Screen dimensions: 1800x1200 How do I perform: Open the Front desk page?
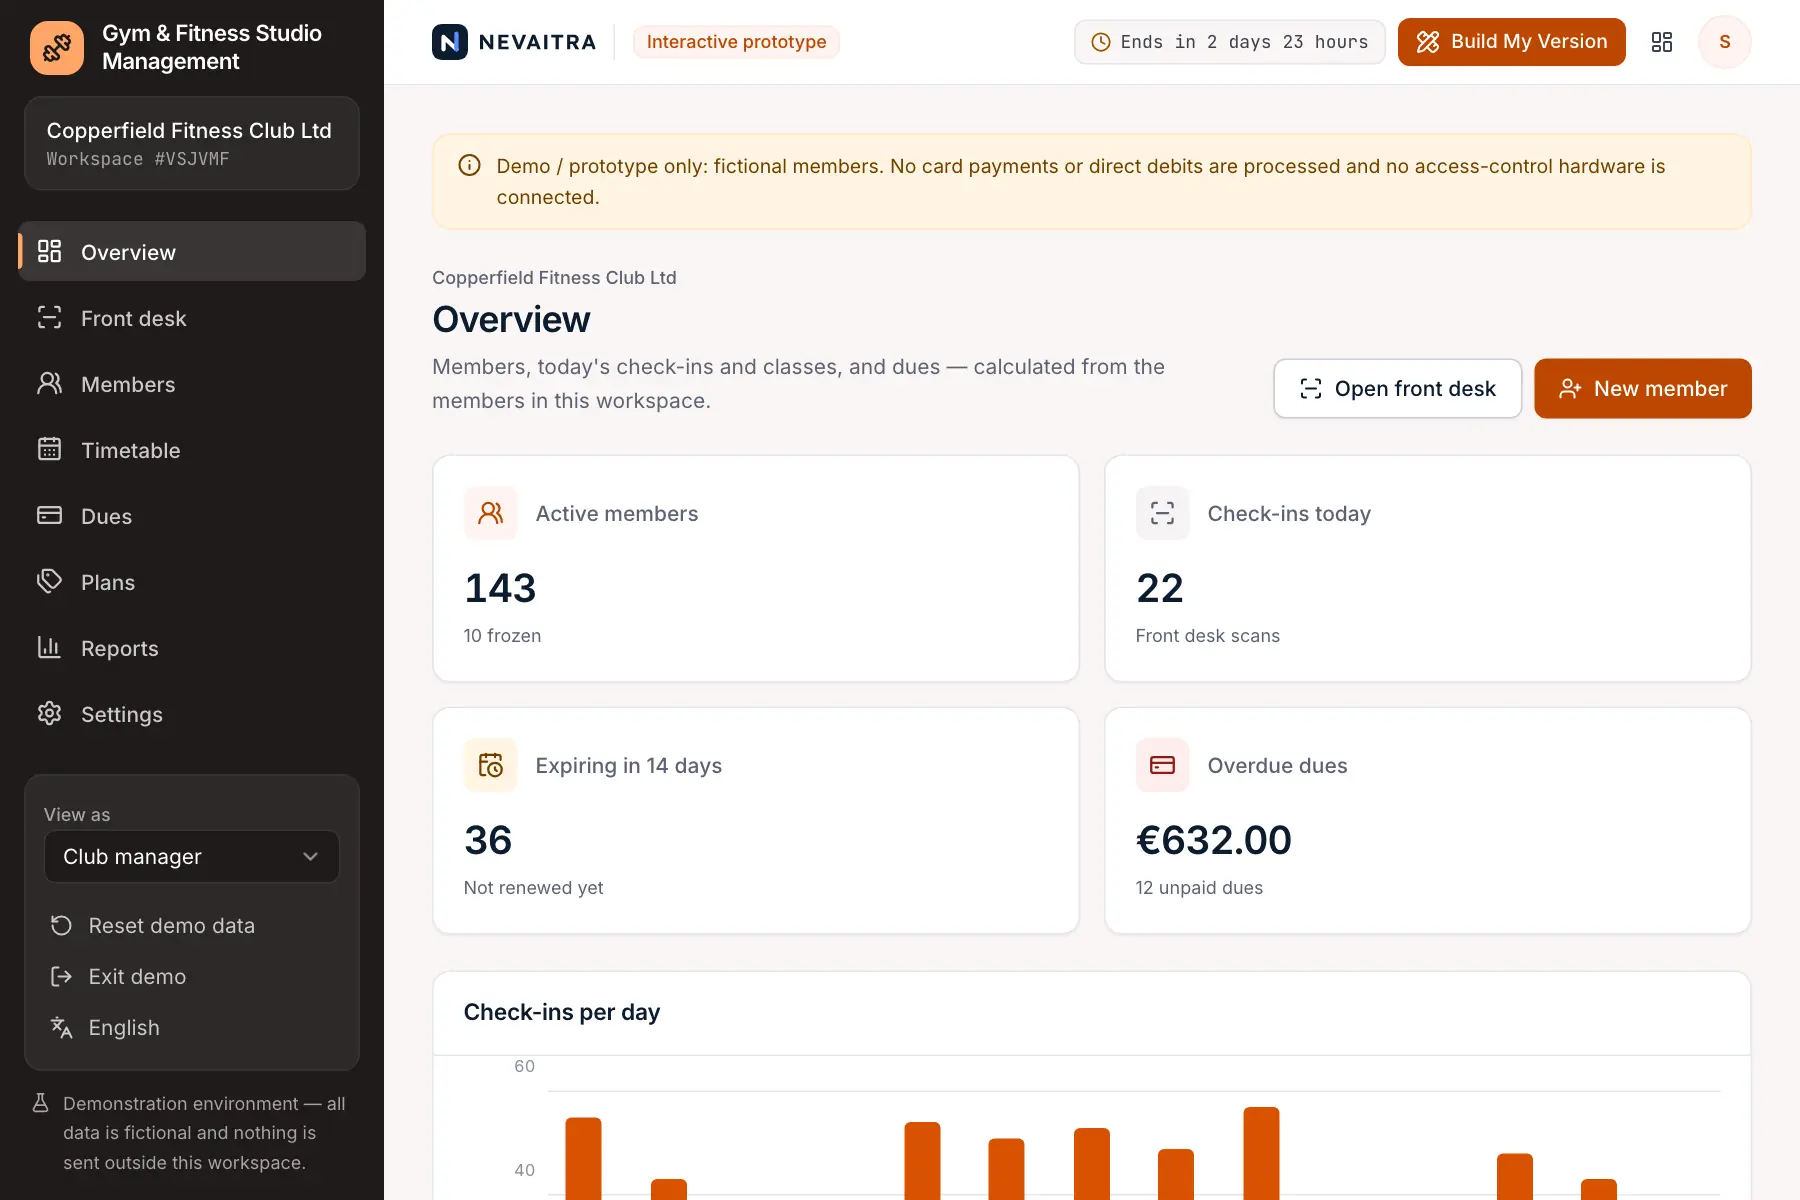click(x=192, y=318)
